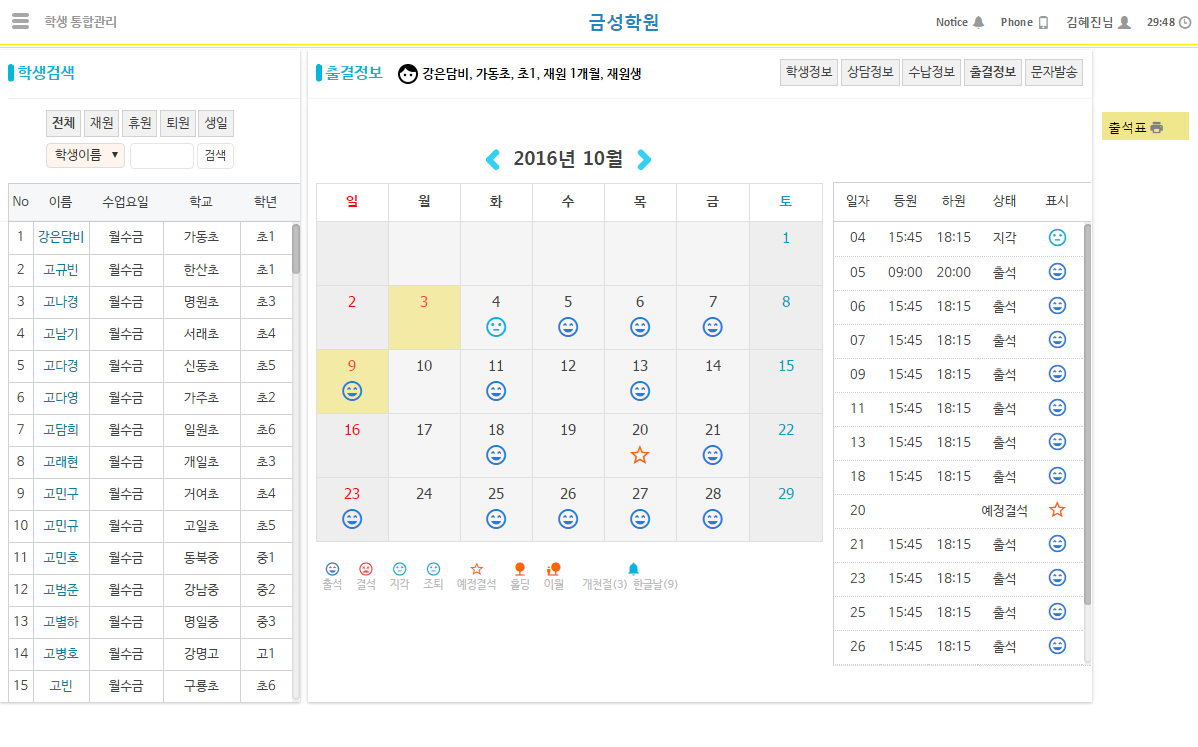Click 학생 통합관리 header text
The image size is (1198, 747).
[x=80, y=22]
